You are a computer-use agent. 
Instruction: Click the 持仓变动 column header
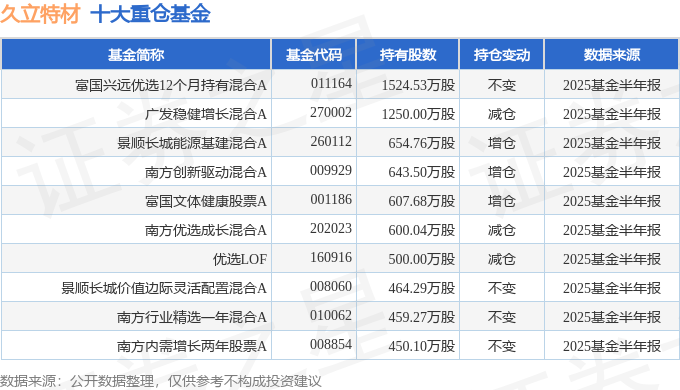point(502,55)
